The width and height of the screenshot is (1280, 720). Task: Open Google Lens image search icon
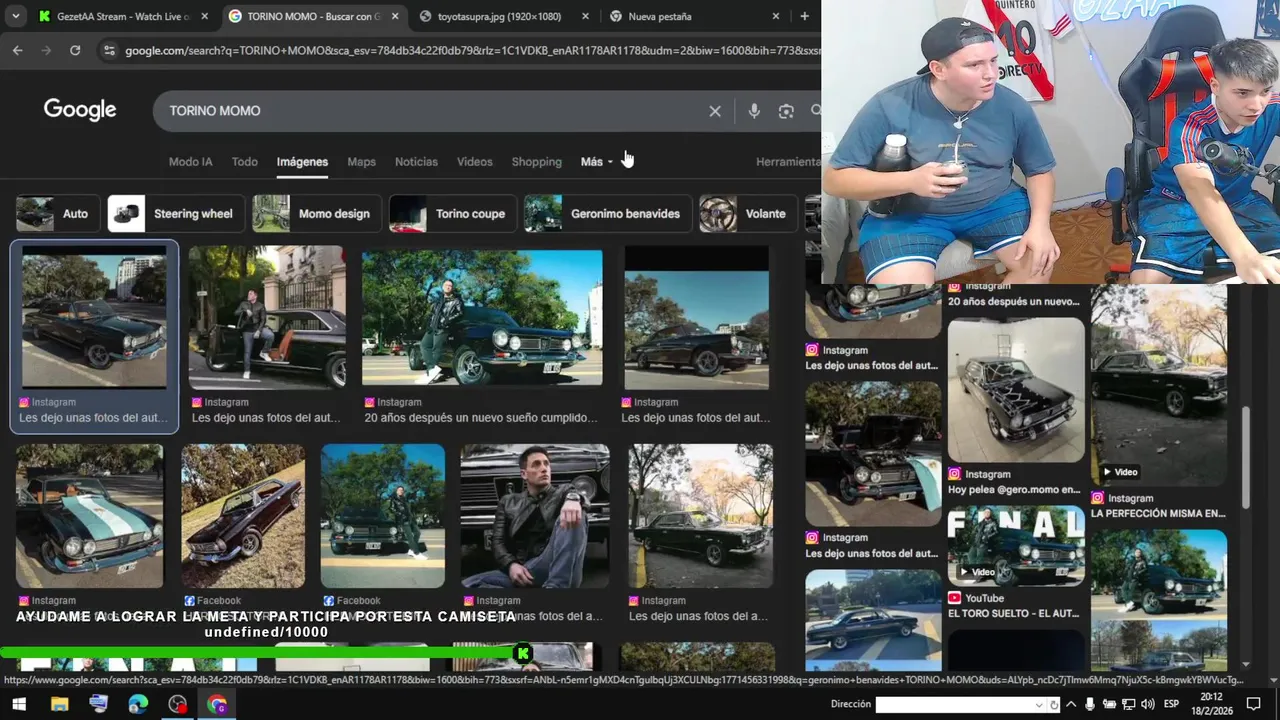click(x=786, y=111)
